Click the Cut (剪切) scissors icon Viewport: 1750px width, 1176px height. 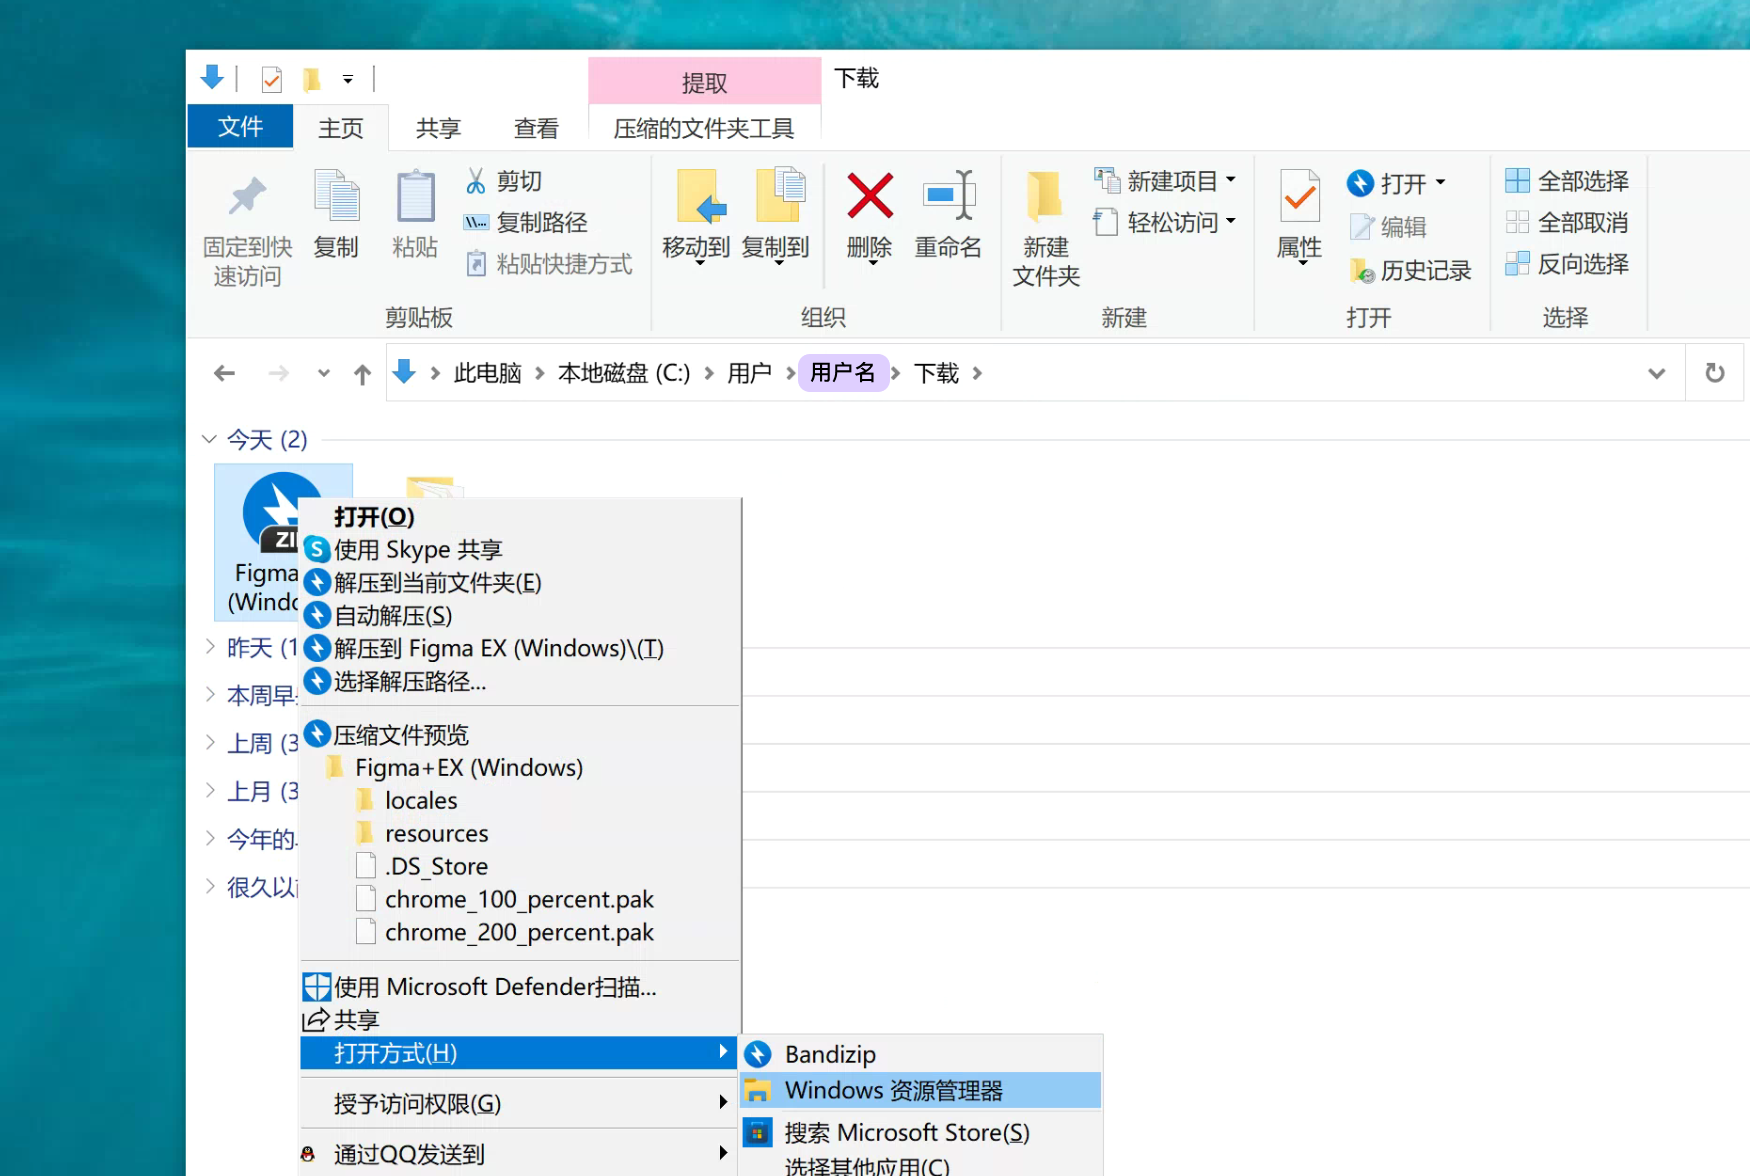tap(476, 181)
